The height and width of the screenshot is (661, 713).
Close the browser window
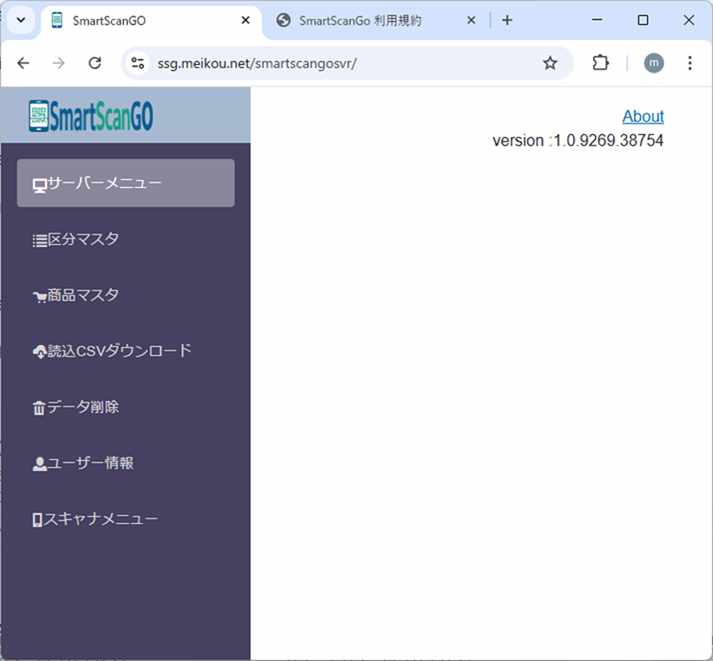(689, 20)
